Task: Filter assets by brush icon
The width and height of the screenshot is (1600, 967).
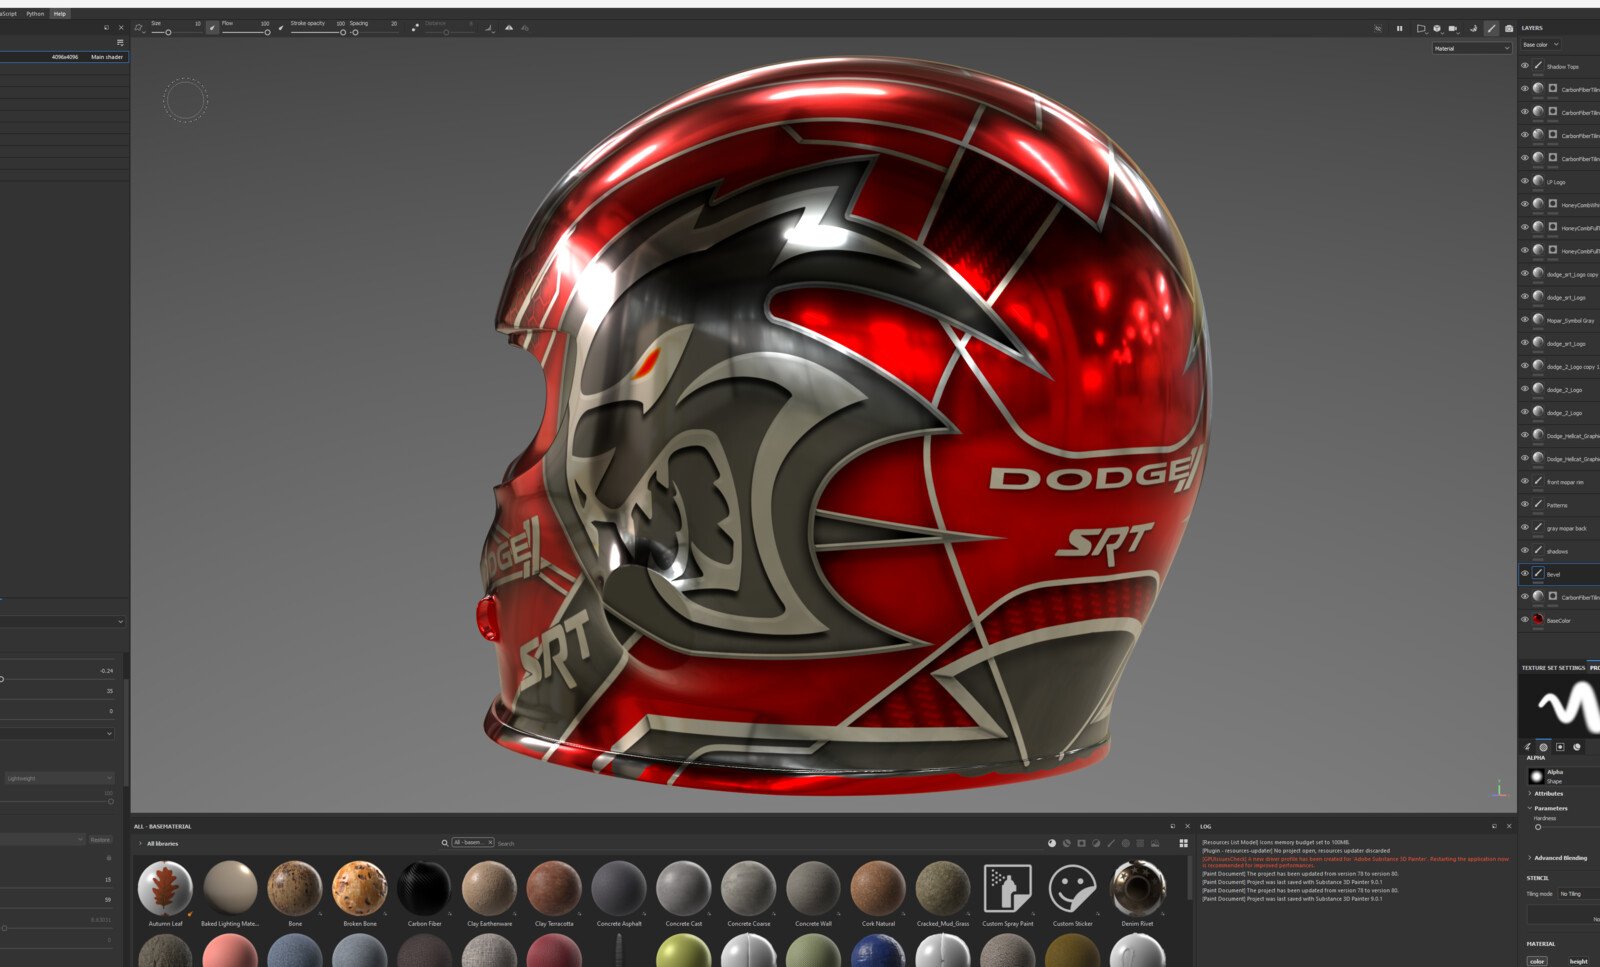Action: [x=1110, y=843]
